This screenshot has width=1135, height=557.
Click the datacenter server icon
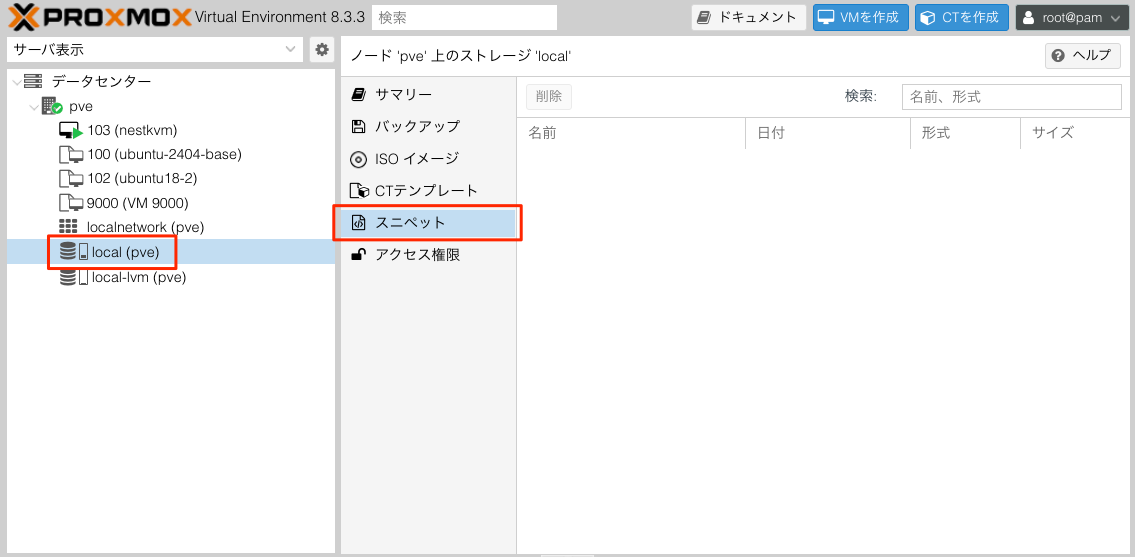pyautogui.click(x=33, y=81)
